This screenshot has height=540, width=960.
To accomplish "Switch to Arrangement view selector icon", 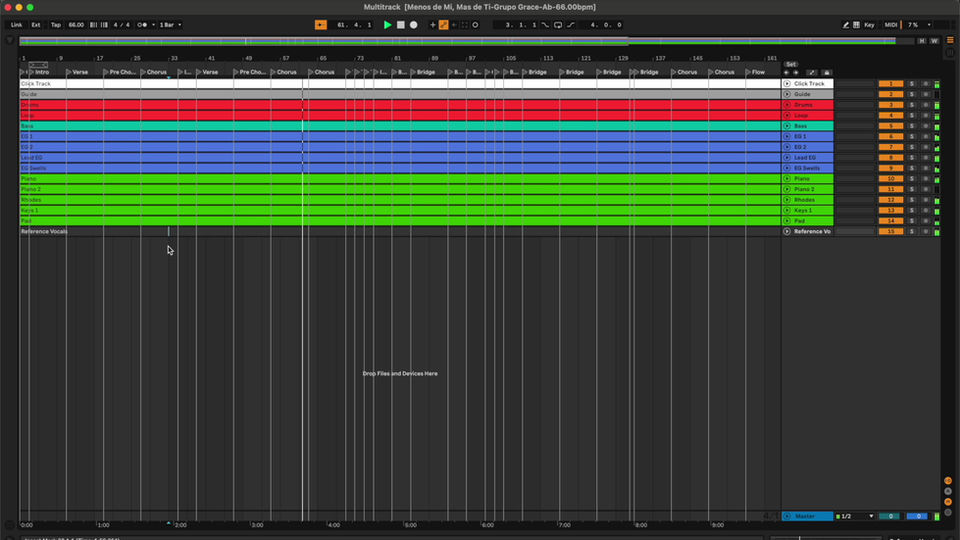I will (950, 40).
